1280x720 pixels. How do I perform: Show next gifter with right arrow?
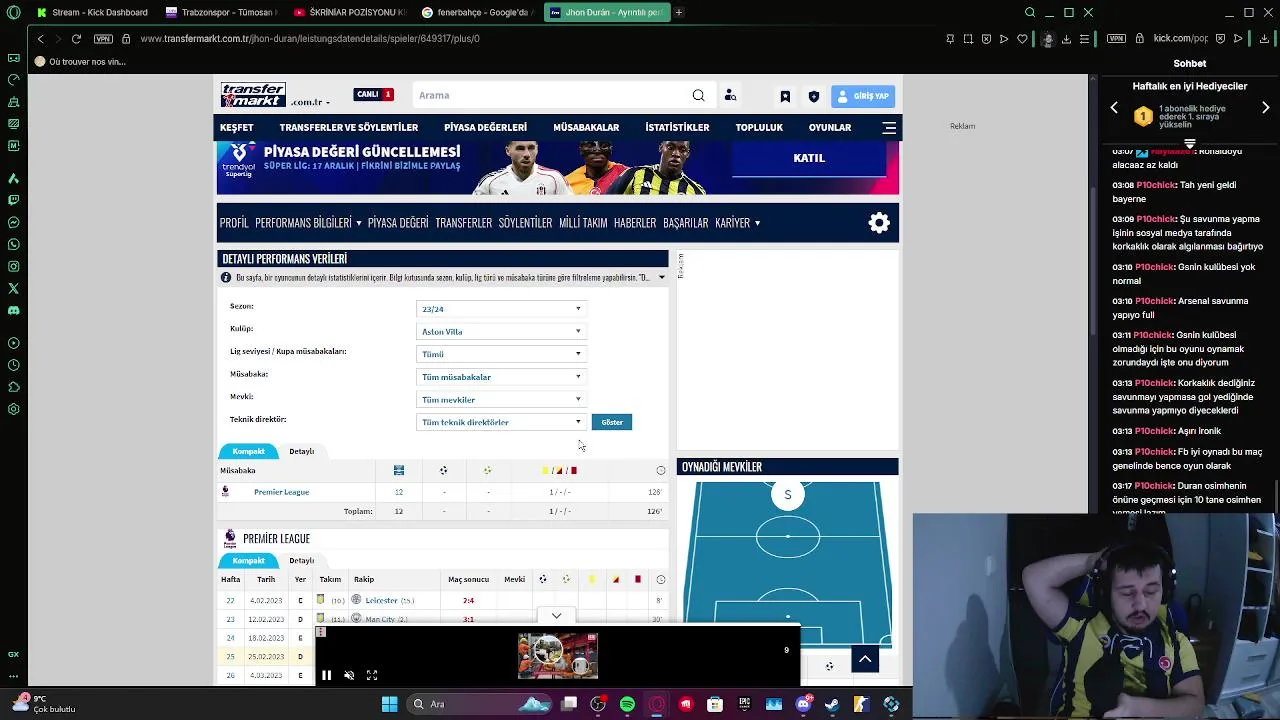(x=1265, y=108)
